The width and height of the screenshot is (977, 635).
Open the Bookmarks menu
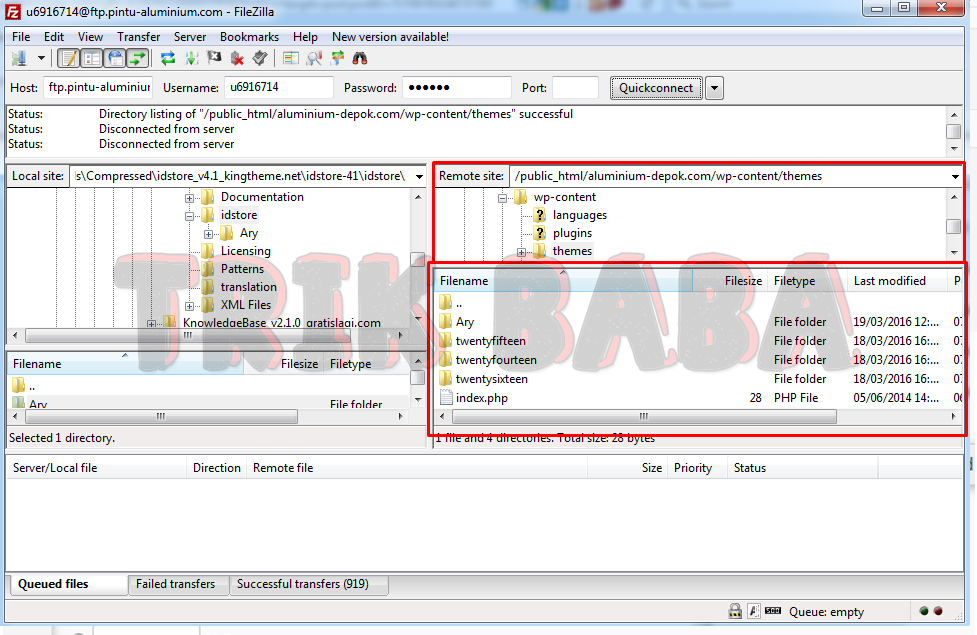point(249,37)
